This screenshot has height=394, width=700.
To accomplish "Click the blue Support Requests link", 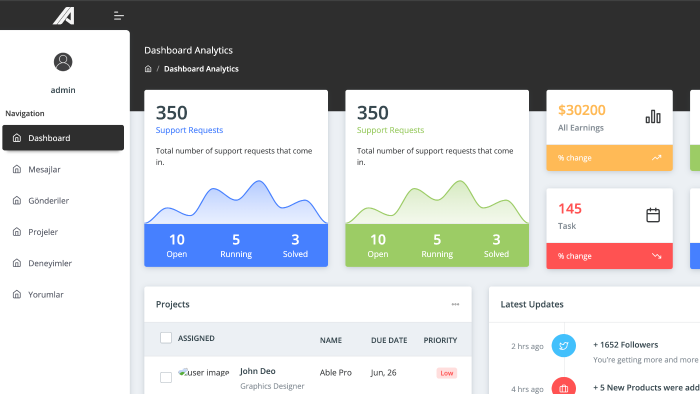I will point(189,130).
